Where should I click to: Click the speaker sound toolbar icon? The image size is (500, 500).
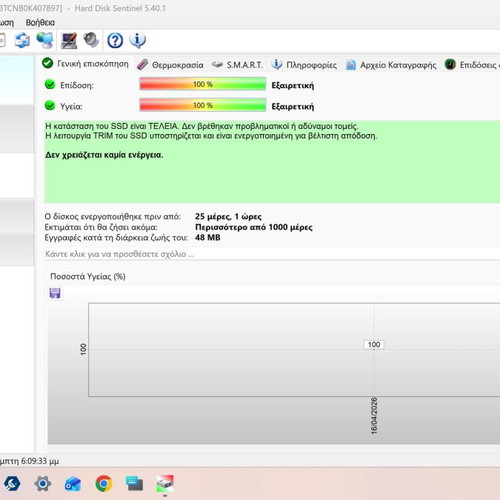coord(91,40)
